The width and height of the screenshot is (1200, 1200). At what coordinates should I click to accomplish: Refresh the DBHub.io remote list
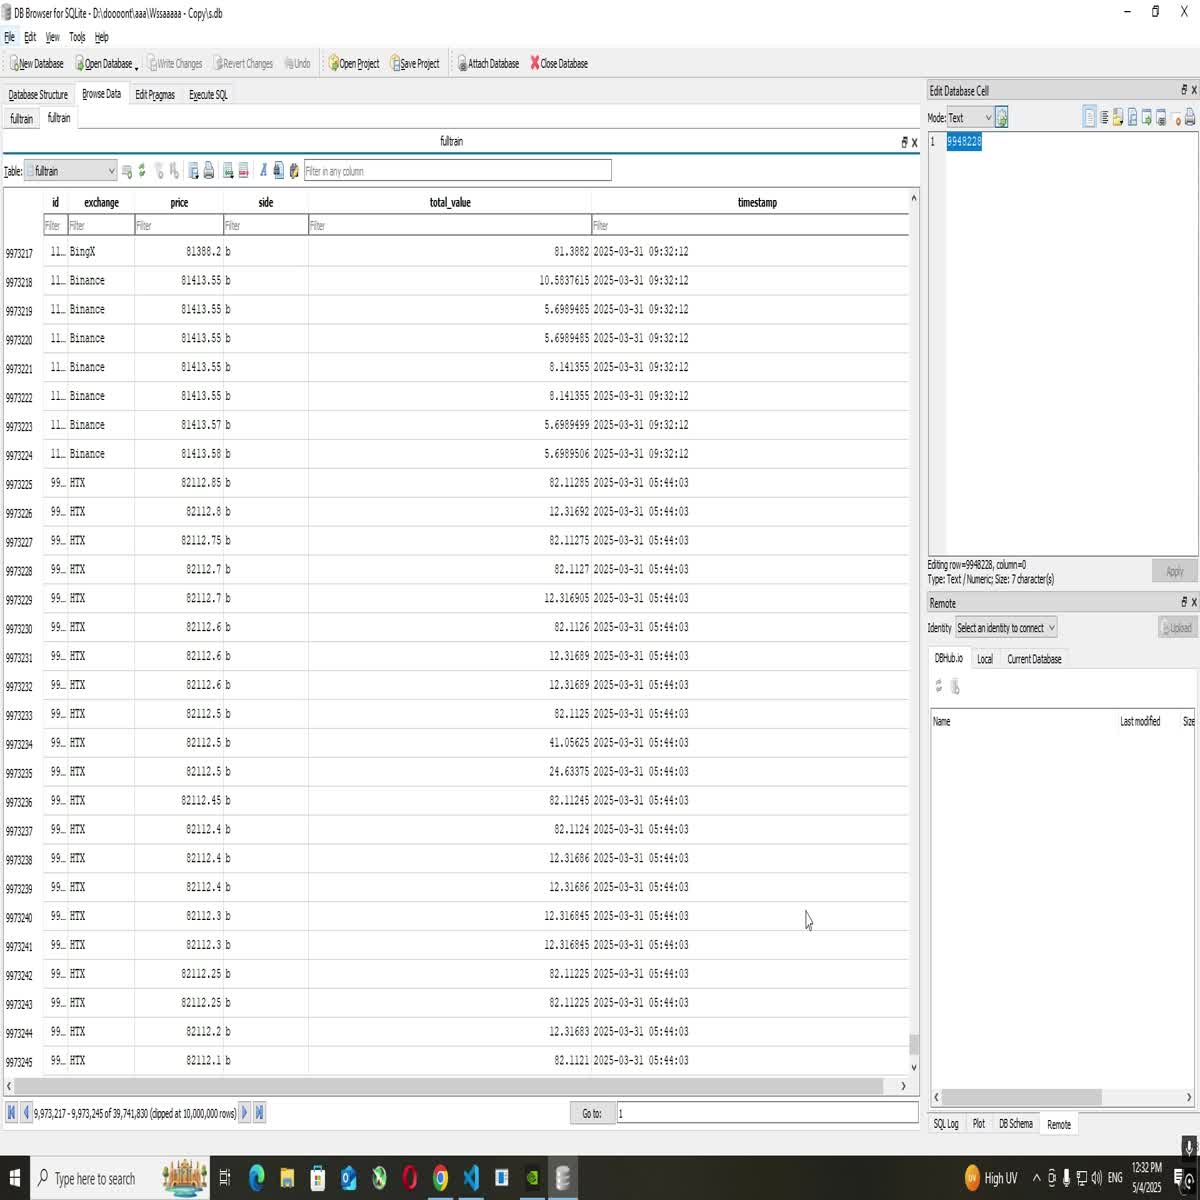pos(938,686)
